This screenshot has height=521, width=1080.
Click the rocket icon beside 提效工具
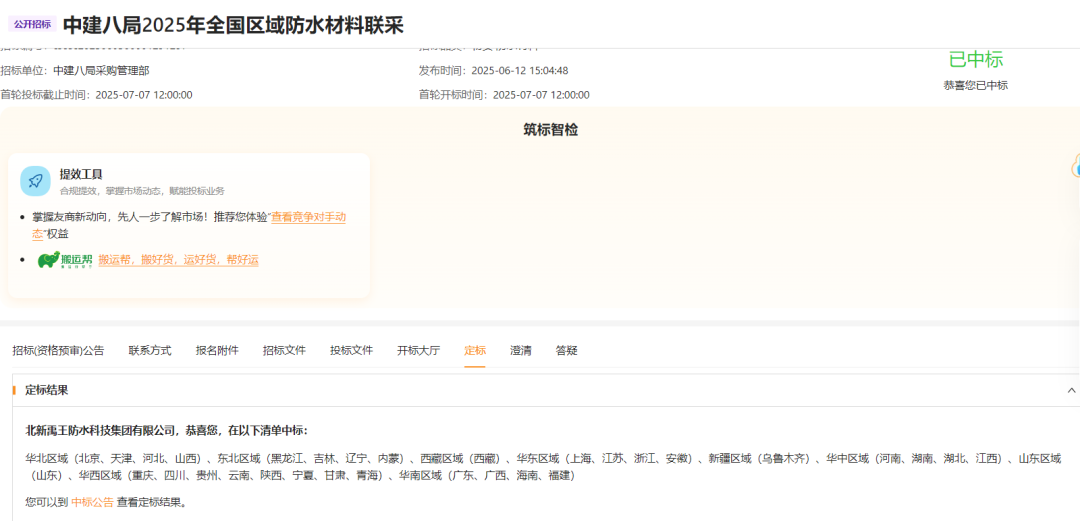pos(35,181)
